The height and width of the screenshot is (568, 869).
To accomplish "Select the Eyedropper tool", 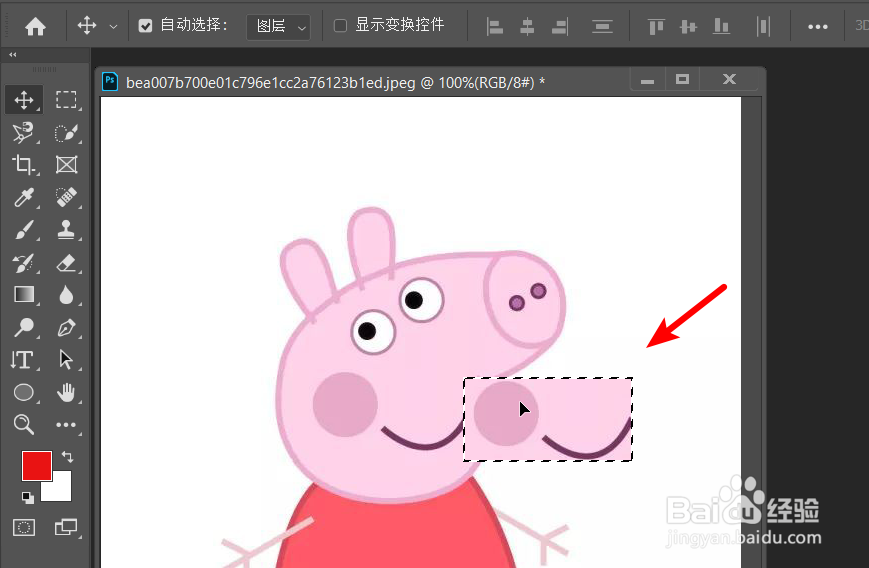I will pyautogui.click(x=24, y=197).
